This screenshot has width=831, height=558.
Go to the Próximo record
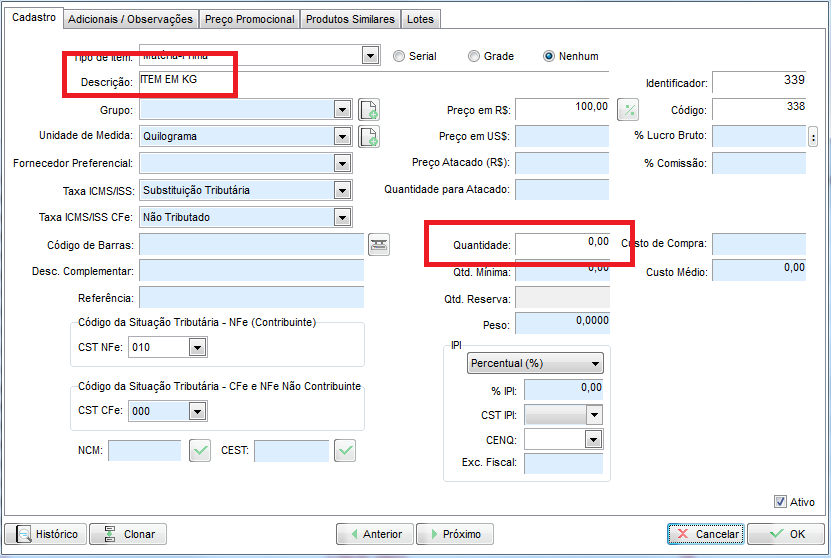coord(454,534)
